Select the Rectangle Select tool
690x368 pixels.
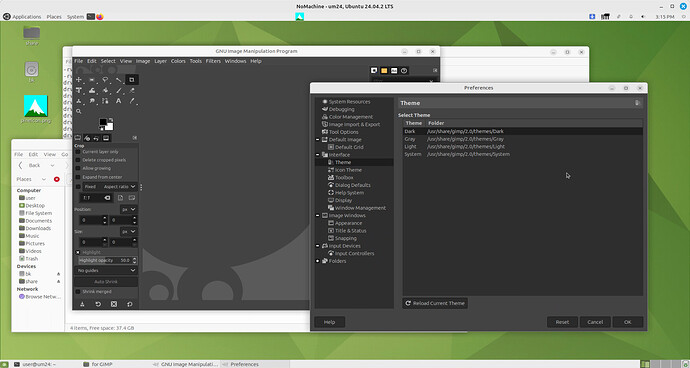pyautogui.click(x=92, y=80)
